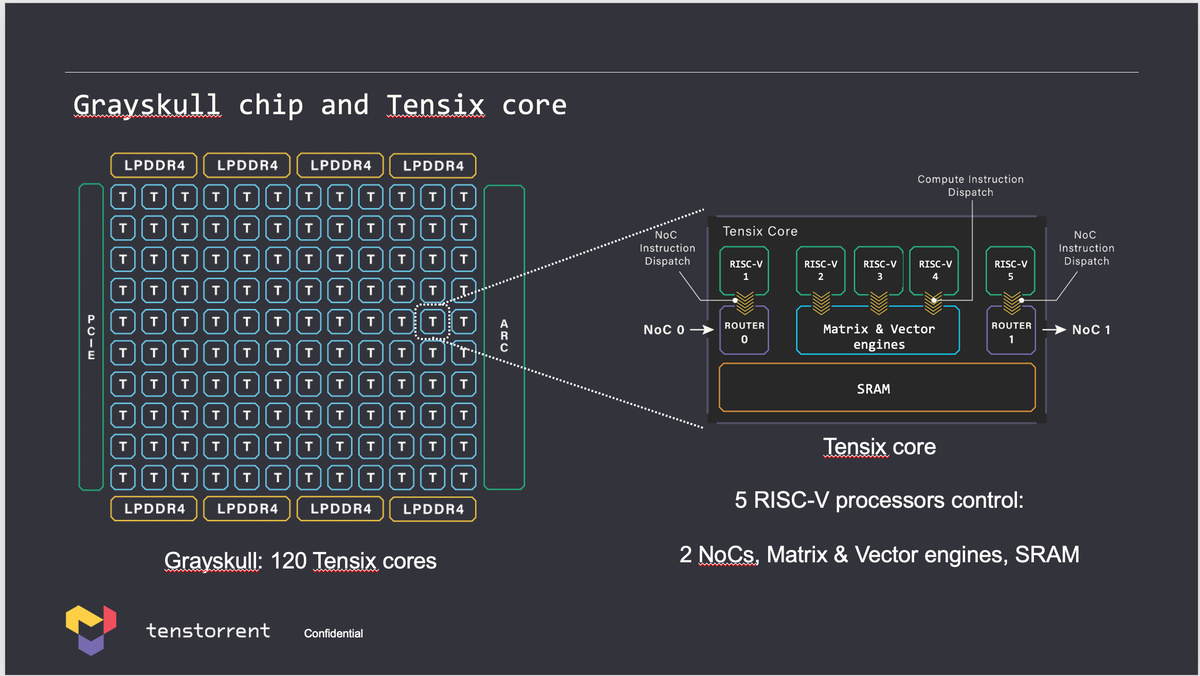Click the Grayskull: 120 Tensix cores caption

(x=301, y=561)
